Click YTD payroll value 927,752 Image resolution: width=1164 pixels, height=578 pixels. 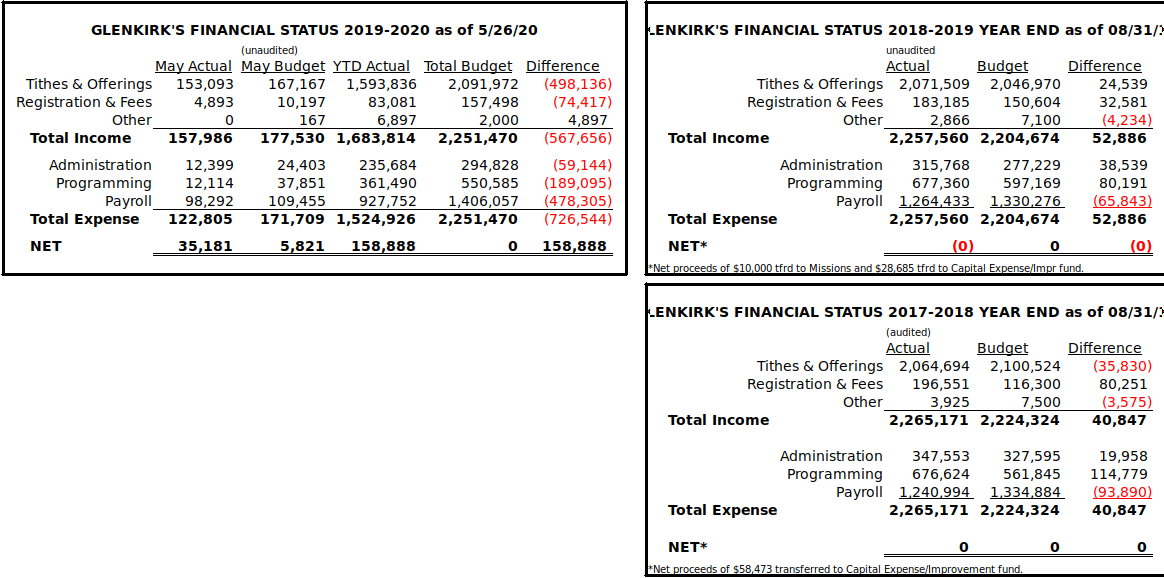(x=388, y=201)
